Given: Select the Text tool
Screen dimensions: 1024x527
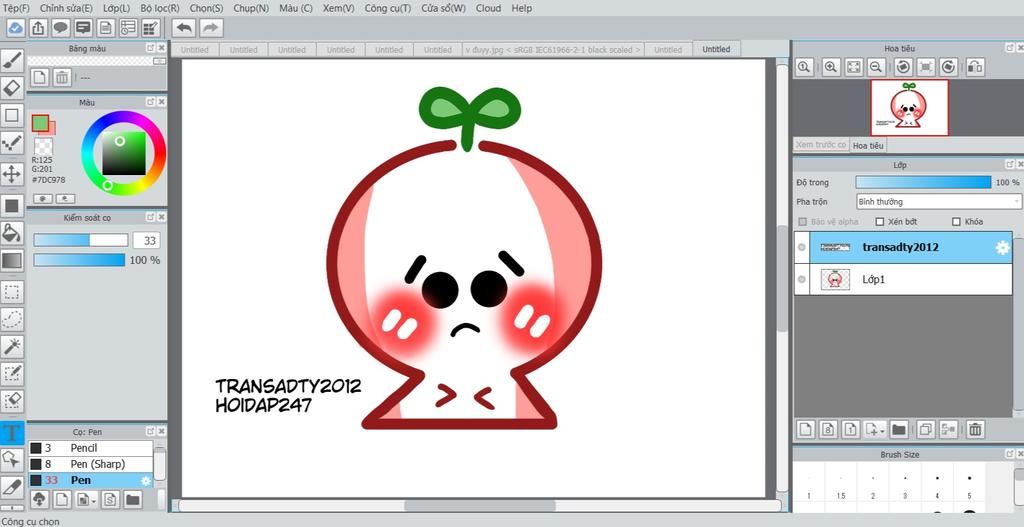Looking at the screenshot, I should (12, 432).
